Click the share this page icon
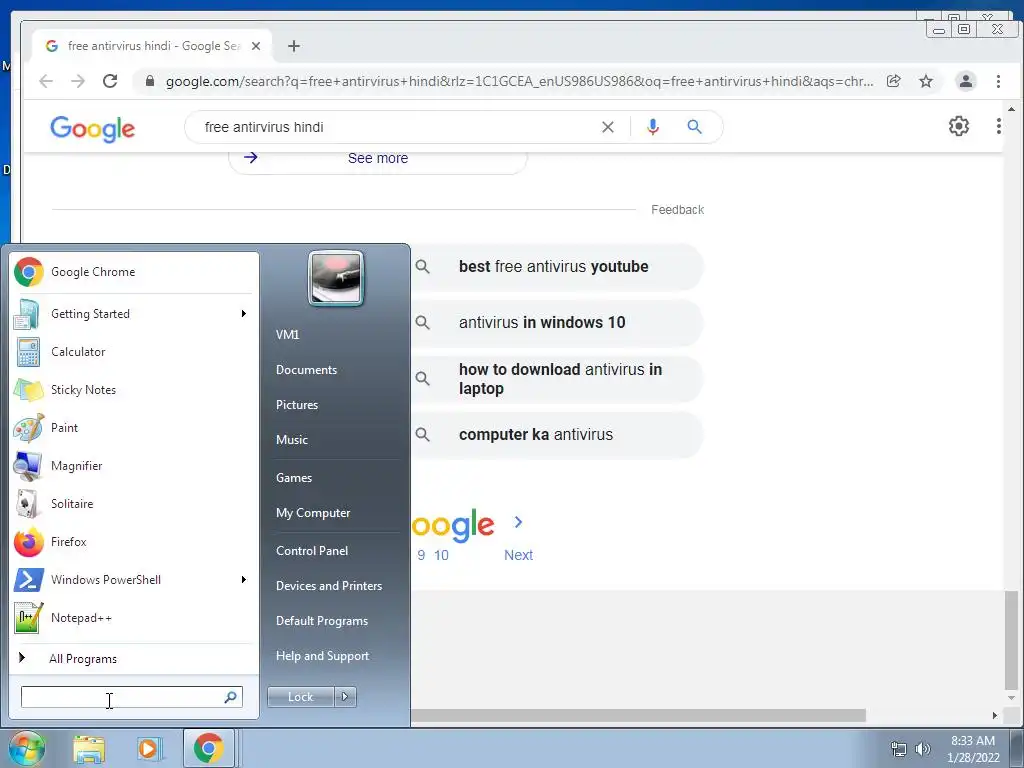1024x768 pixels. (x=894, y=81)
